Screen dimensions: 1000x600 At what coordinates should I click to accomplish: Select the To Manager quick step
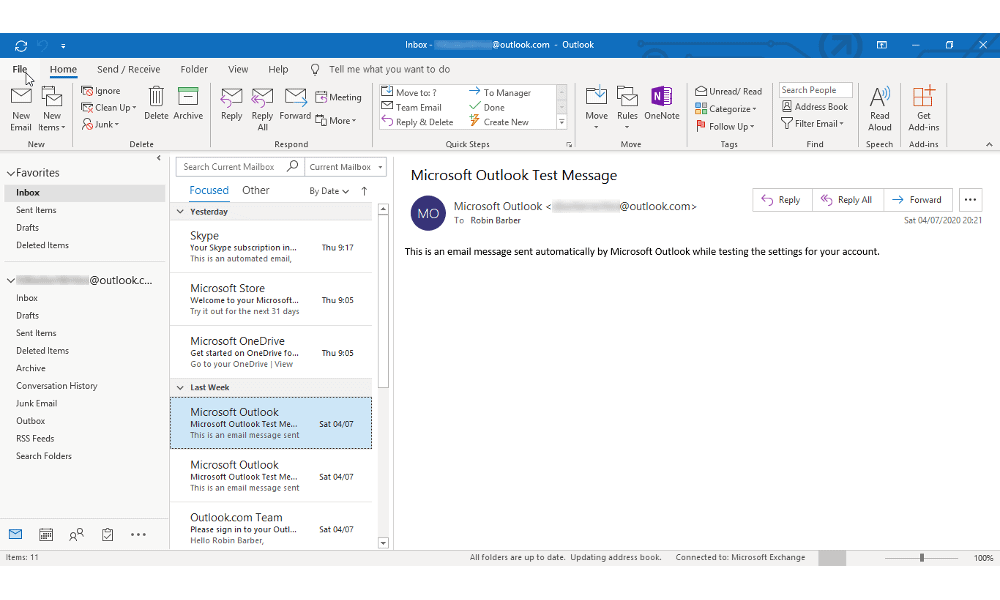[500, 92]
